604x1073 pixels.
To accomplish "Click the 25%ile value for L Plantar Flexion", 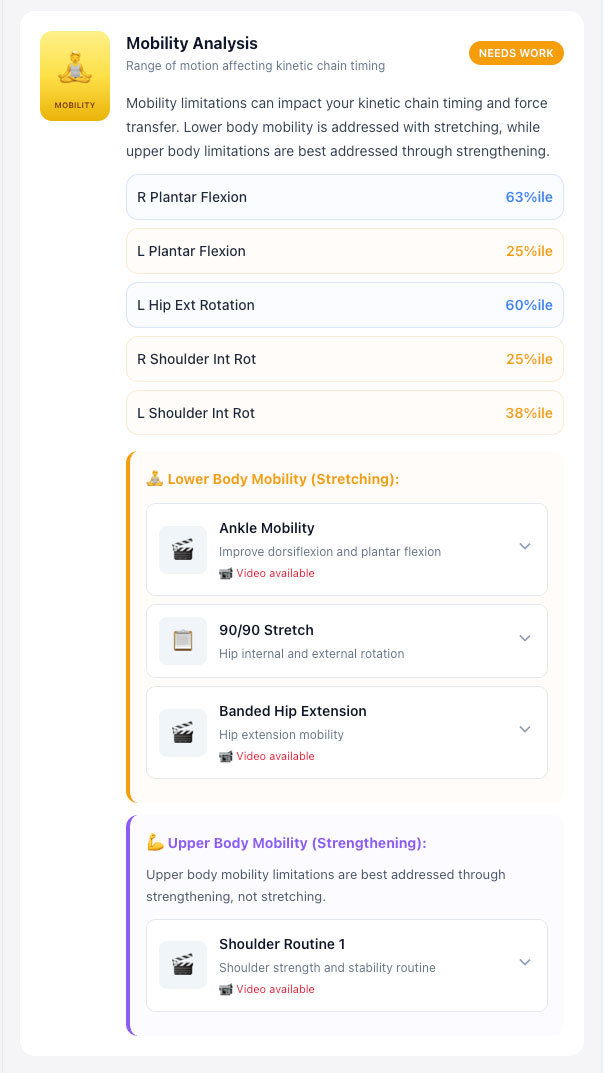I will pyautogui.click(x=528, y=251).
